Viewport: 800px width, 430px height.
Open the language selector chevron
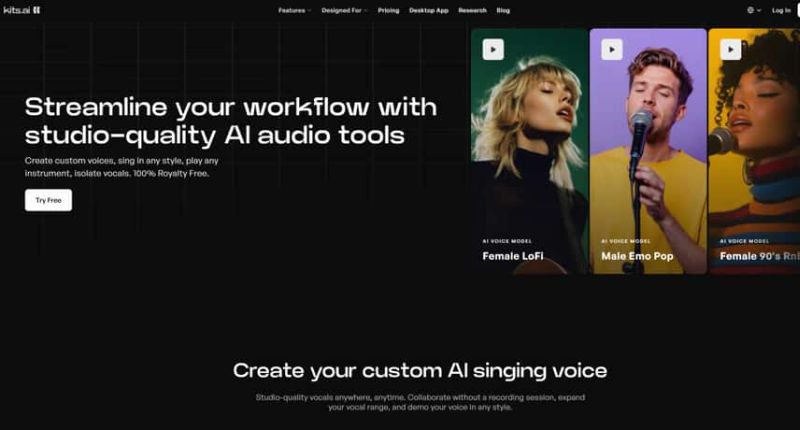(759, 10)
